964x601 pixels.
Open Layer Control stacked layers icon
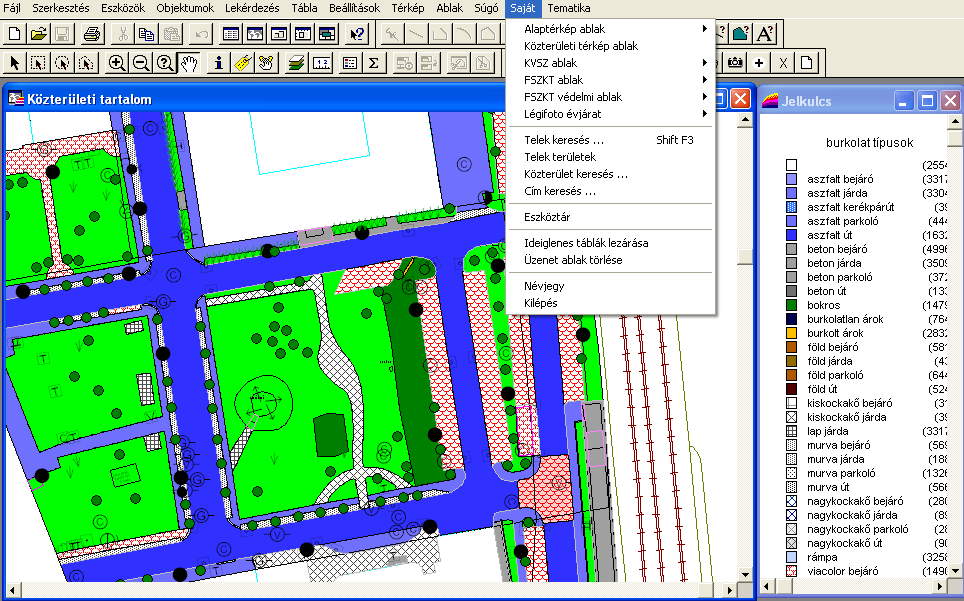coord(296,63)
